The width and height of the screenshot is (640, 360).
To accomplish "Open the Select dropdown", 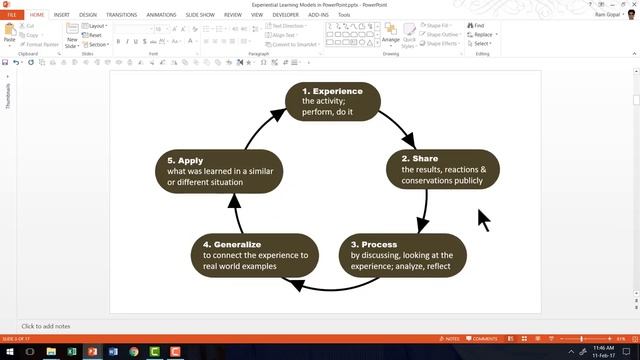I will (480, 43).
